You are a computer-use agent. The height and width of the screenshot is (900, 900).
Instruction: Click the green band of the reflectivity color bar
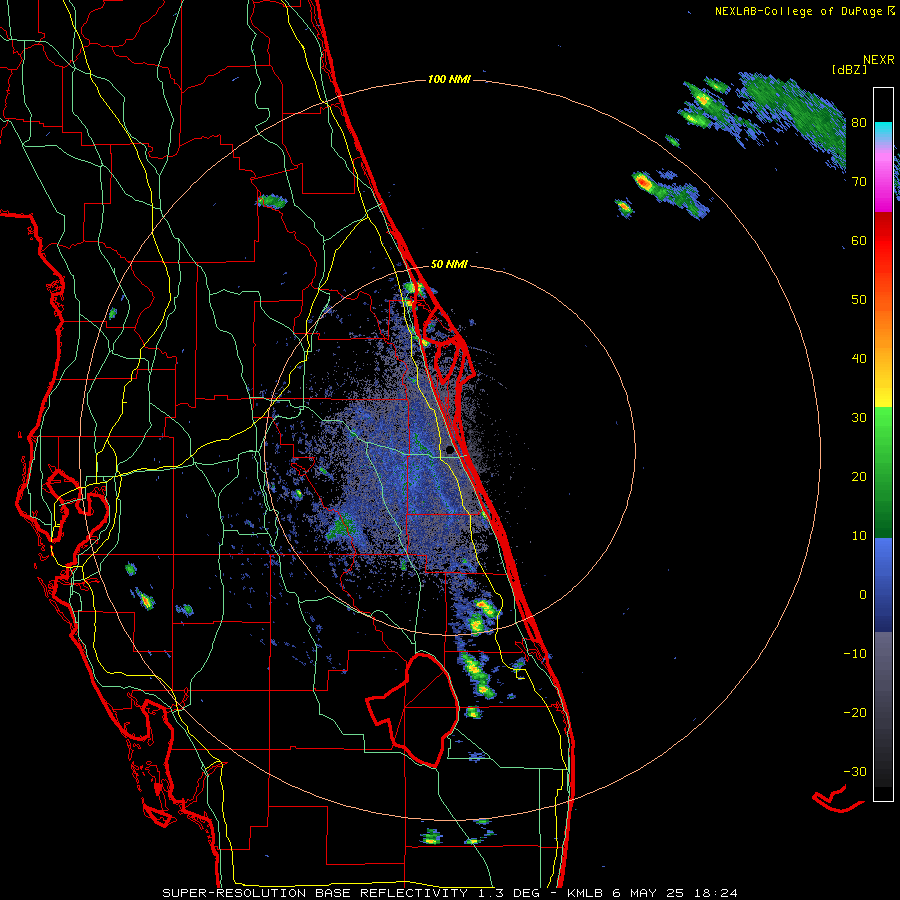883,472
